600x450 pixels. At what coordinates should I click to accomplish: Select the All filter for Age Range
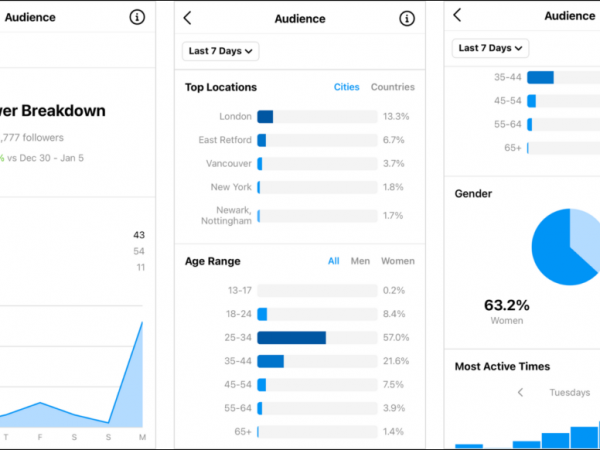pos(334,261)
